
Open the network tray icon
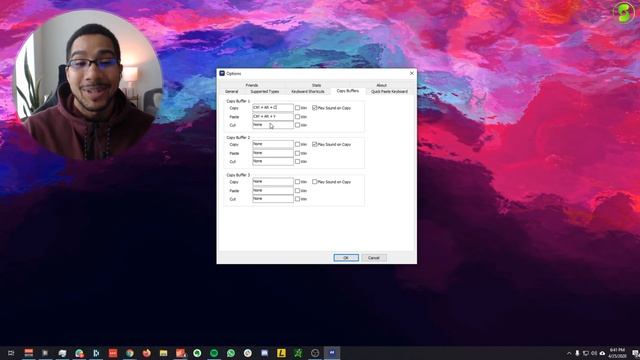[x=586, y=353]
